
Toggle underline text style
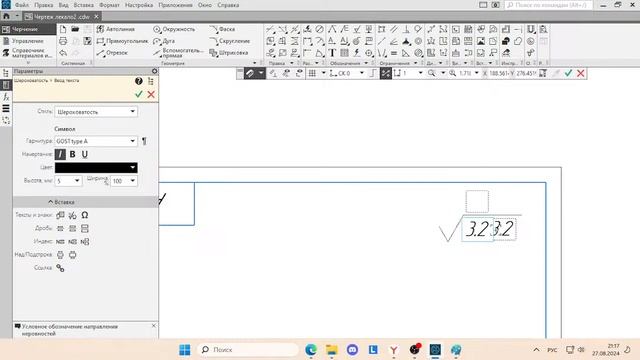click(x=84, y=154)
